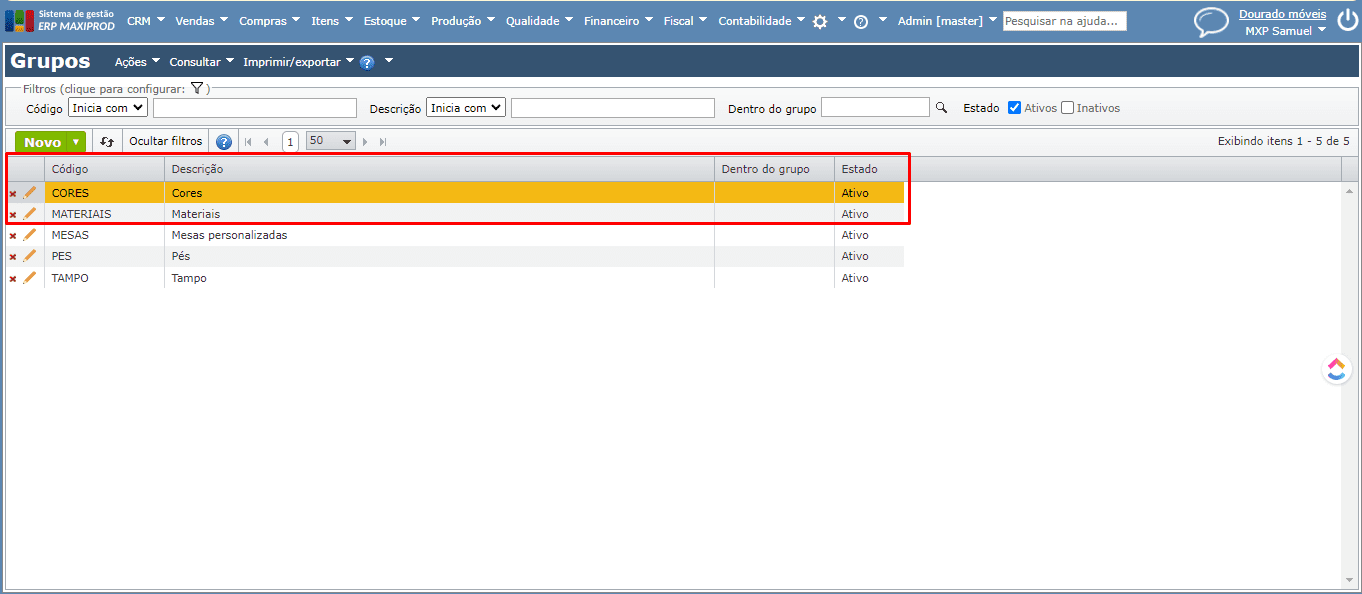This screenshot has width=1362, height=594.
Task: Open the Fiscal menu
Action: [685, 21]
